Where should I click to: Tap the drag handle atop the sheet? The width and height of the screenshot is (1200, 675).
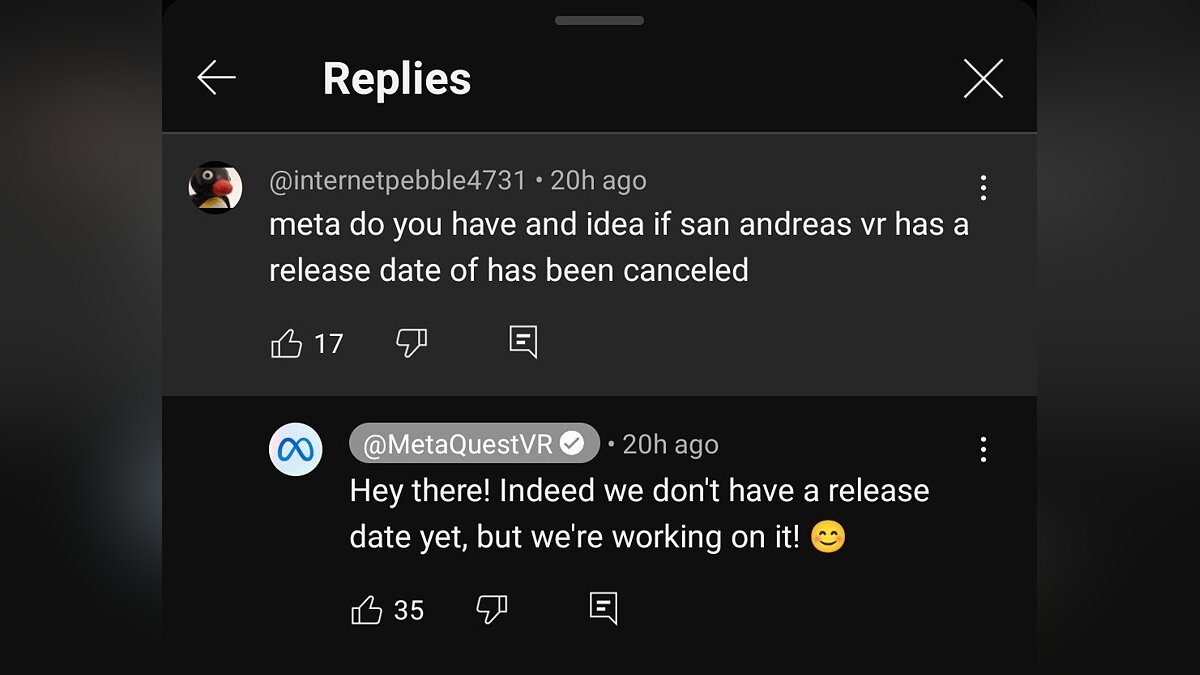[599, 20]
